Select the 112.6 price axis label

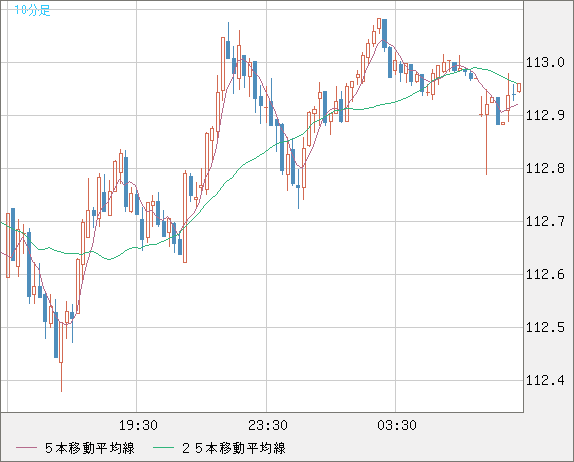coord(545,274)
